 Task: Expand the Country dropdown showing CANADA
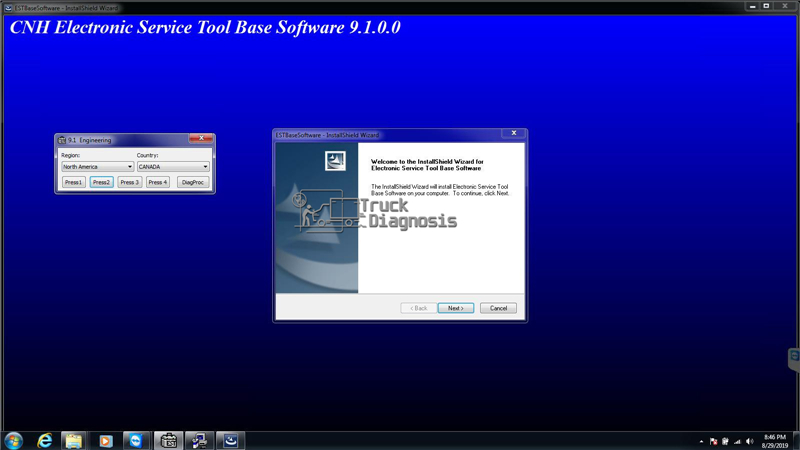click(x=173, y=167)
